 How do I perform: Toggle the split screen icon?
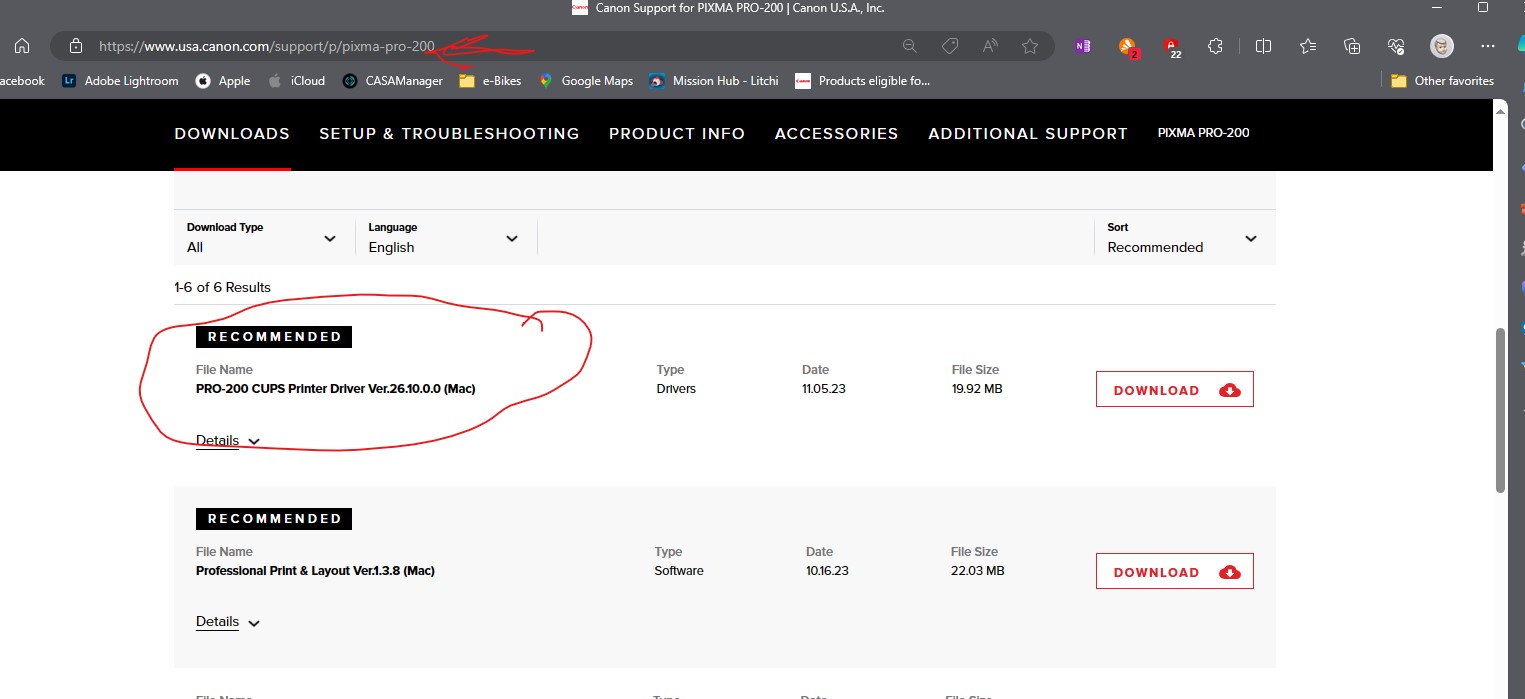pos(1263,46)
